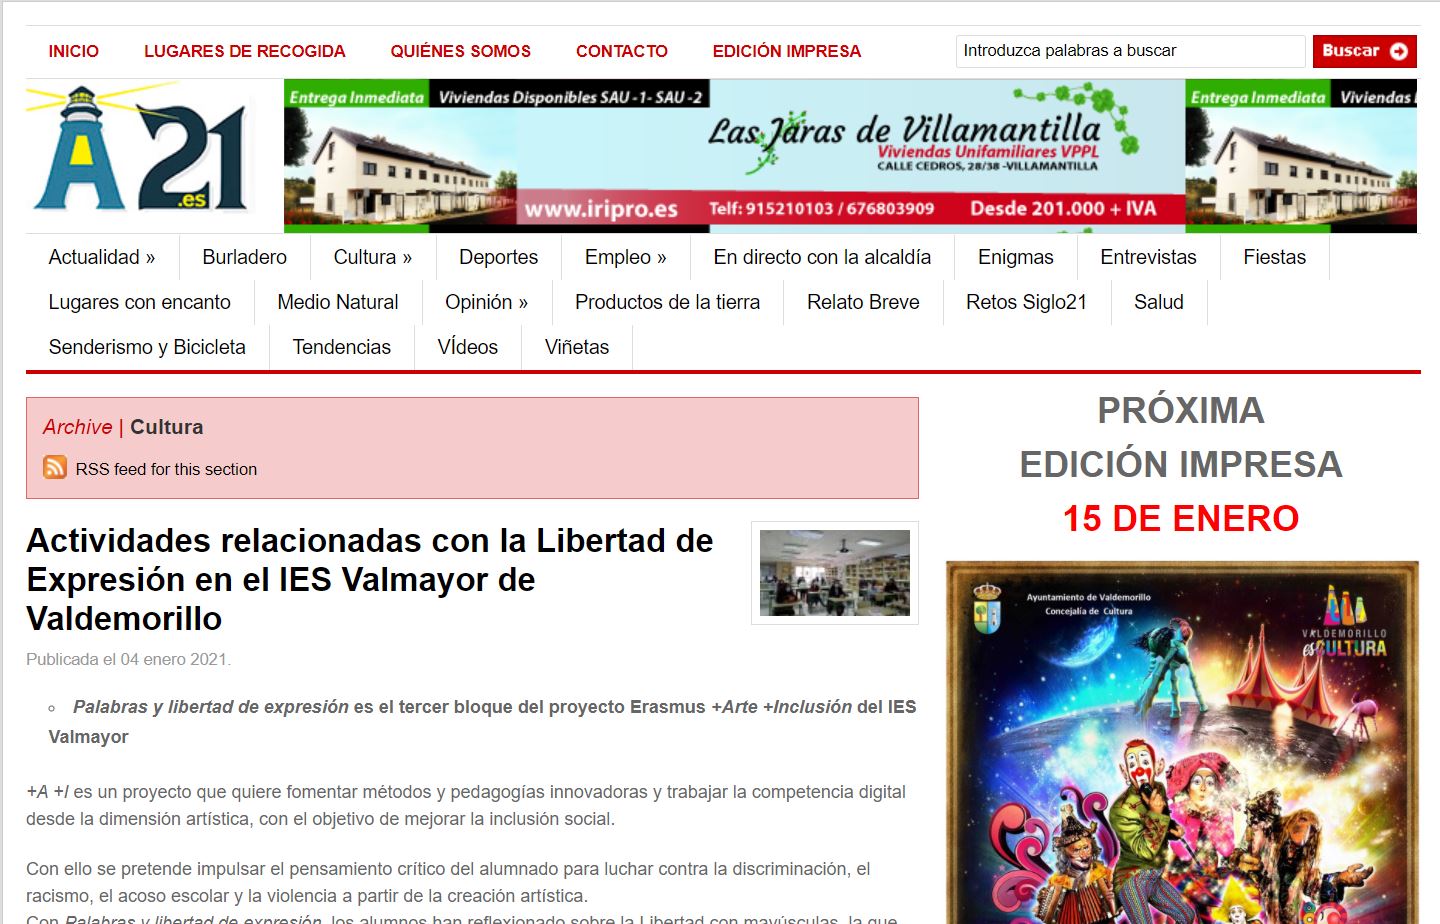
Task: Open the EDICIÓN IMPRESA menu link
Action: point(786,51)
